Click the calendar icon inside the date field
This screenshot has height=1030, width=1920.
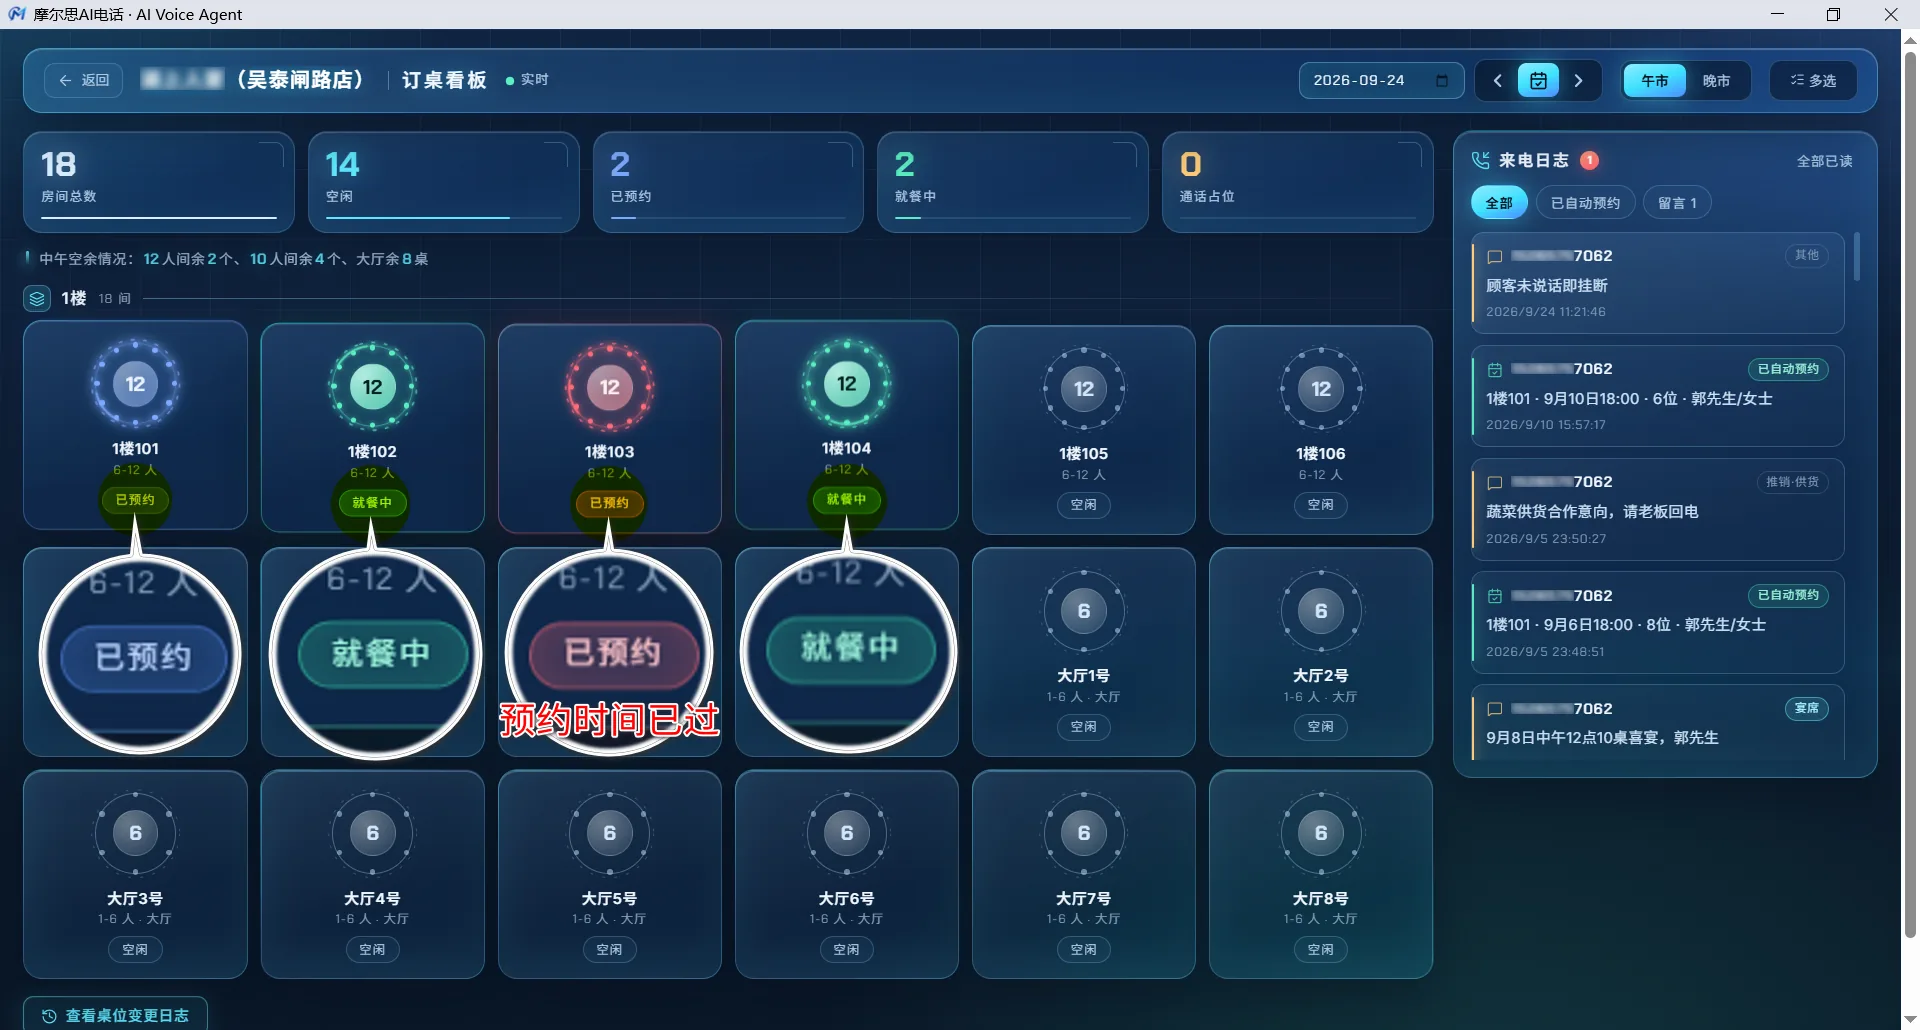coord(1442,80)
